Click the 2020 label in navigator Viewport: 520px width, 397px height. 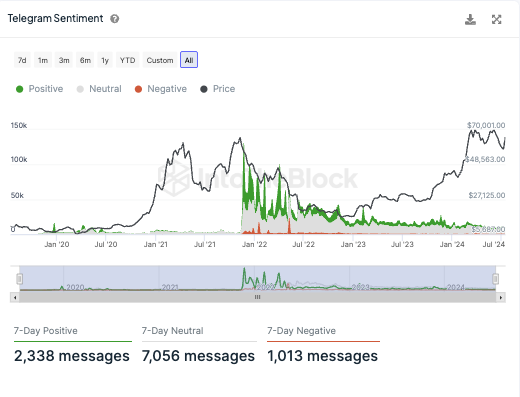[75, 287]
